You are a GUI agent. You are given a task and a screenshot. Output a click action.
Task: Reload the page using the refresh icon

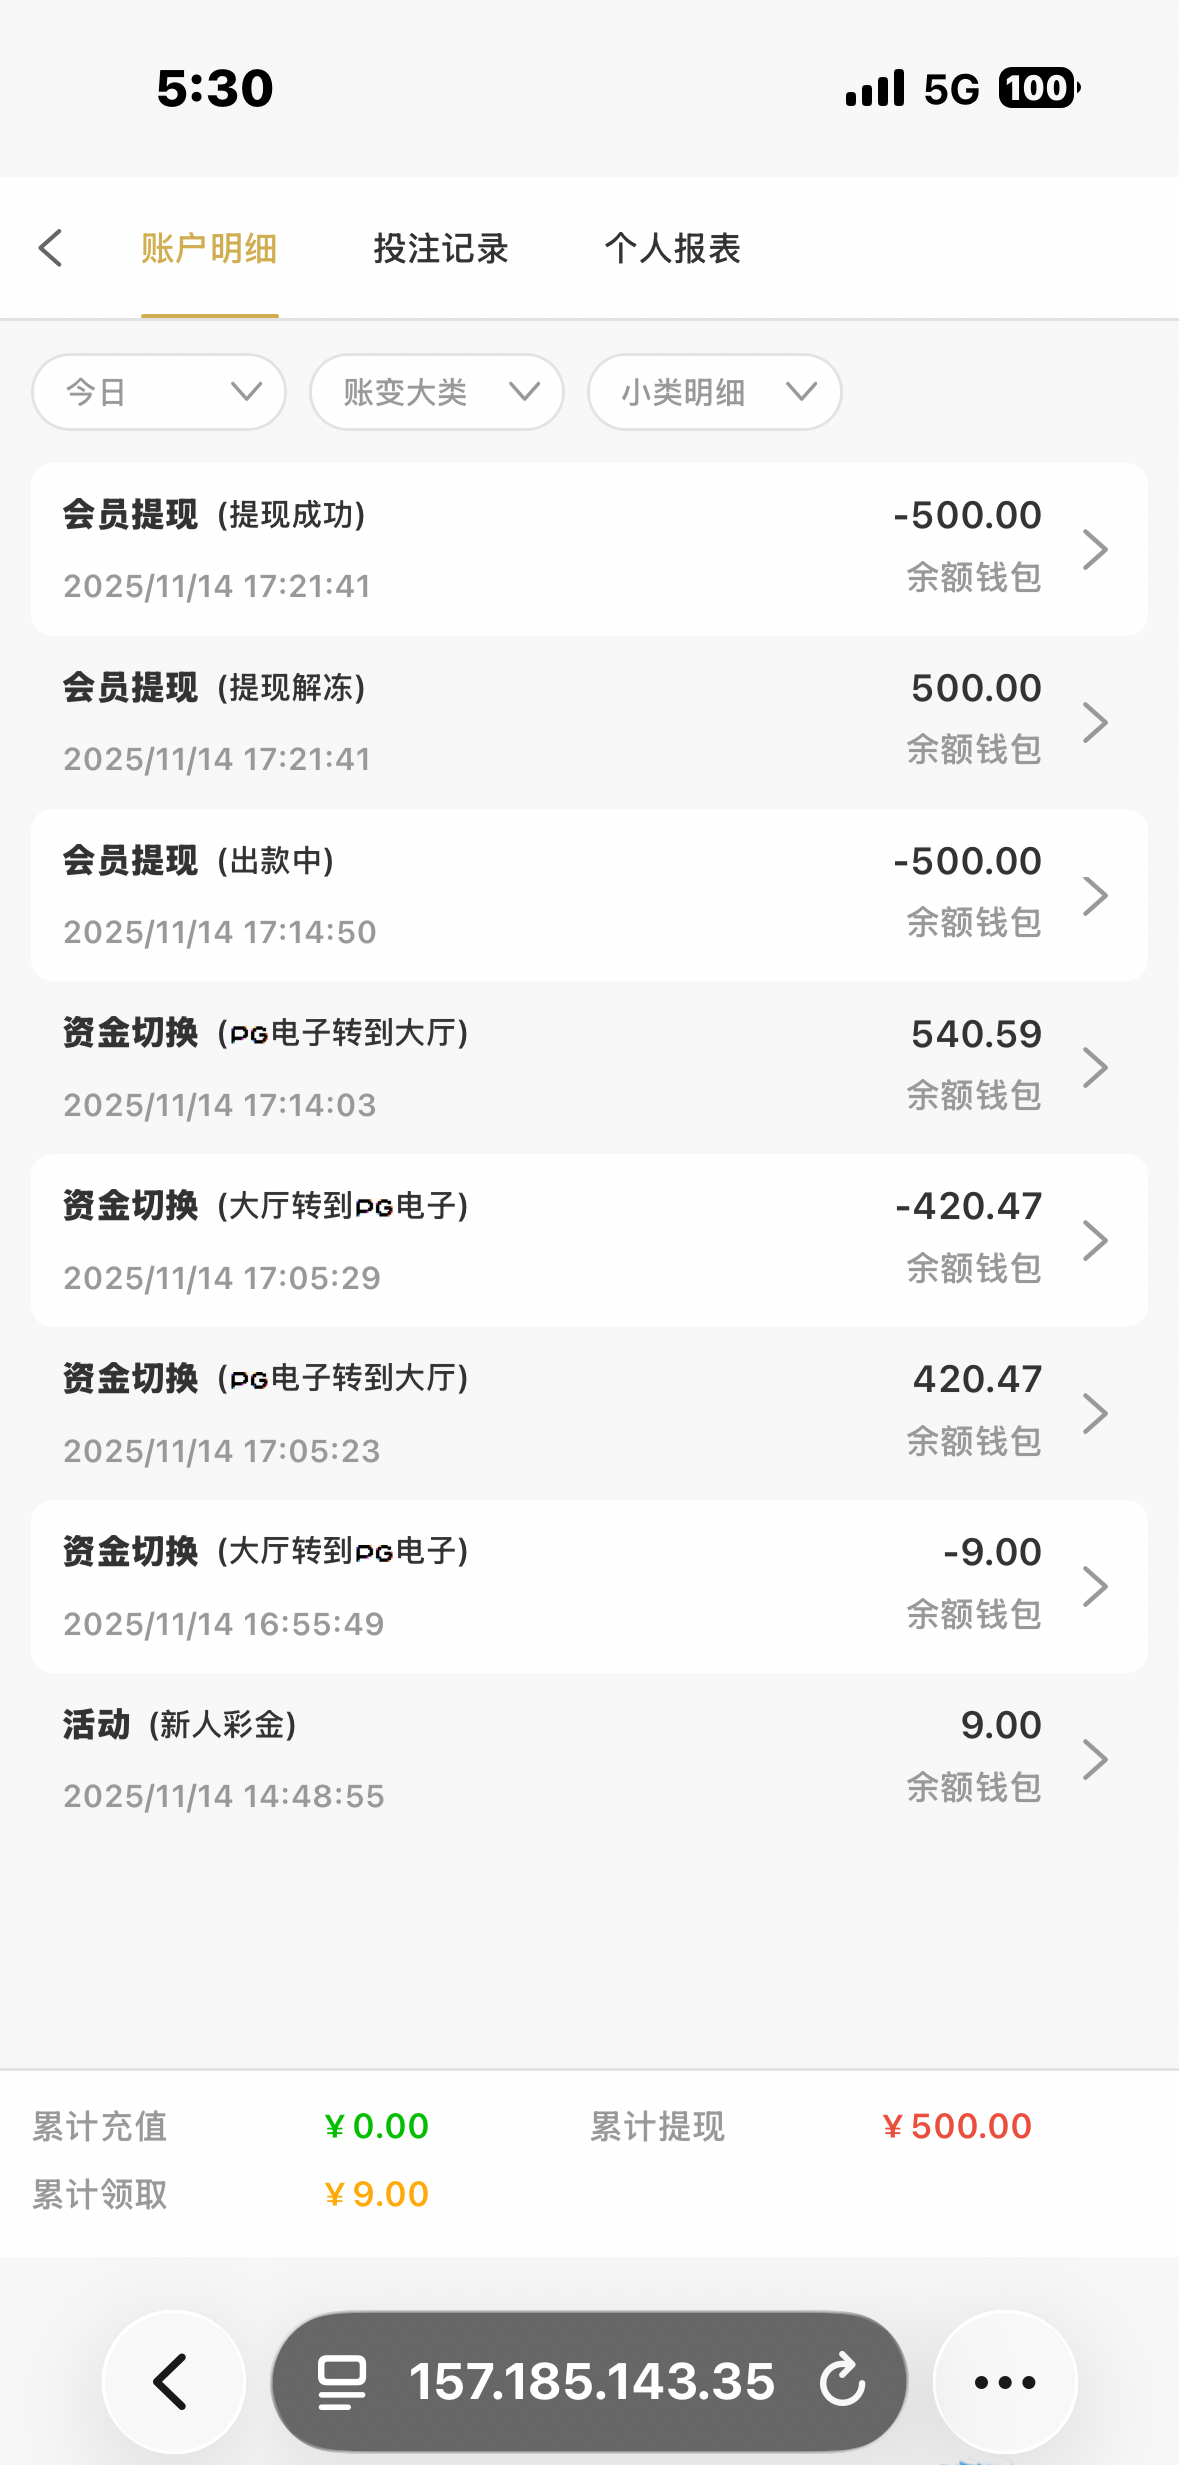pos(842,2381)
